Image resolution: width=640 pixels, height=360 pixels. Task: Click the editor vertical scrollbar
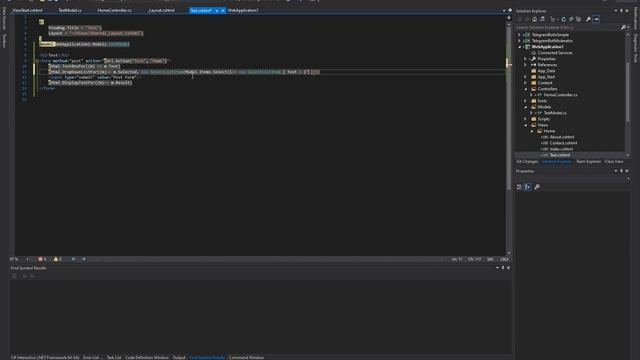(x=509, y=139)
